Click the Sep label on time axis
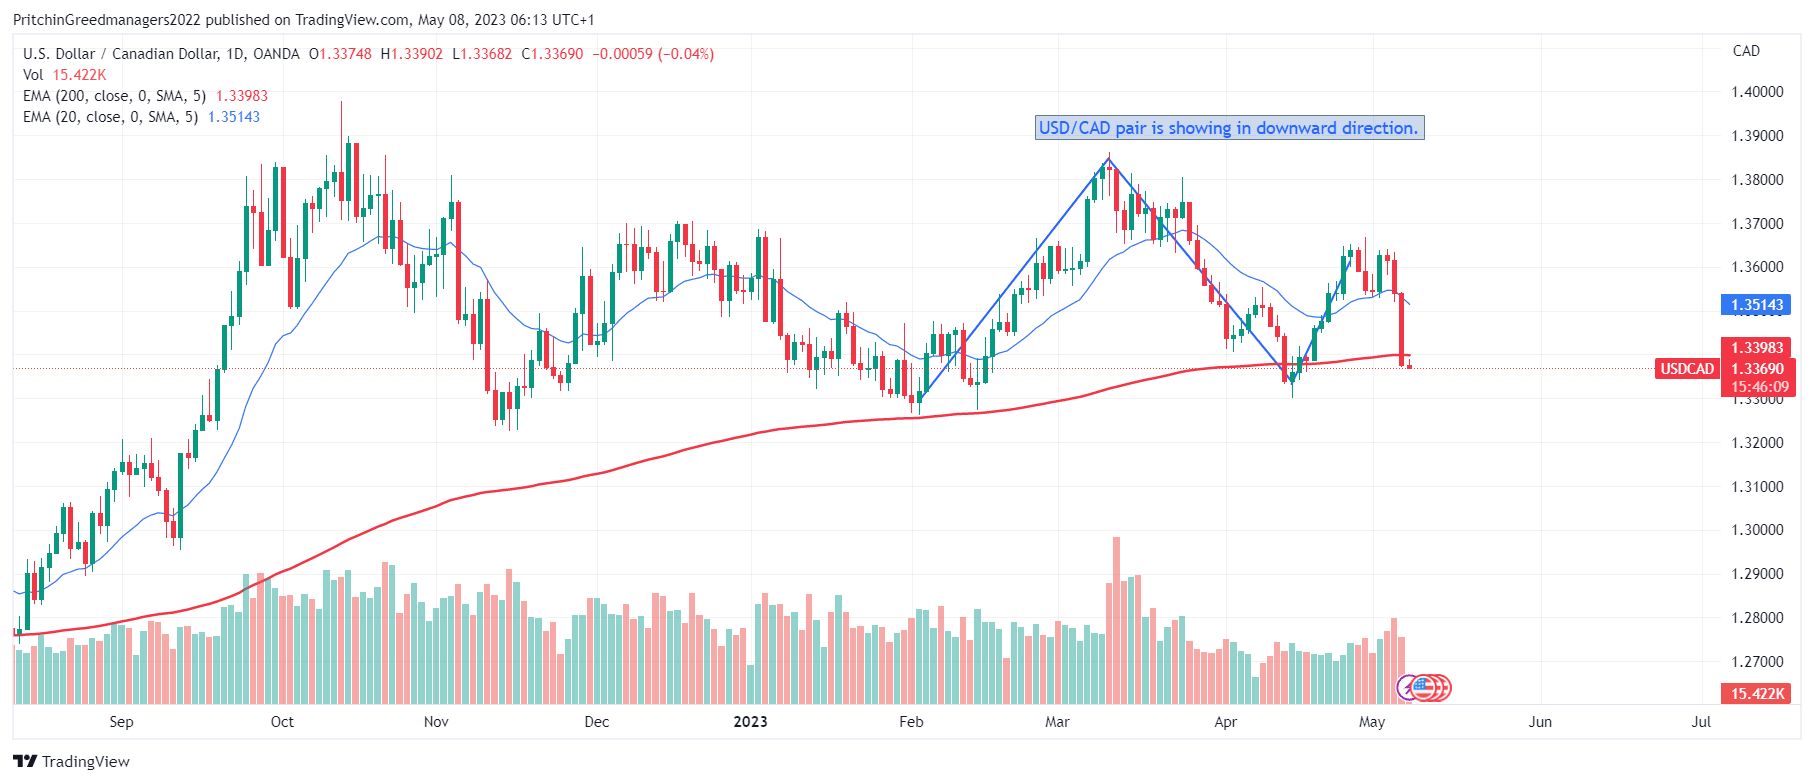The image size is (1814, 783). (x=121, y=722)
